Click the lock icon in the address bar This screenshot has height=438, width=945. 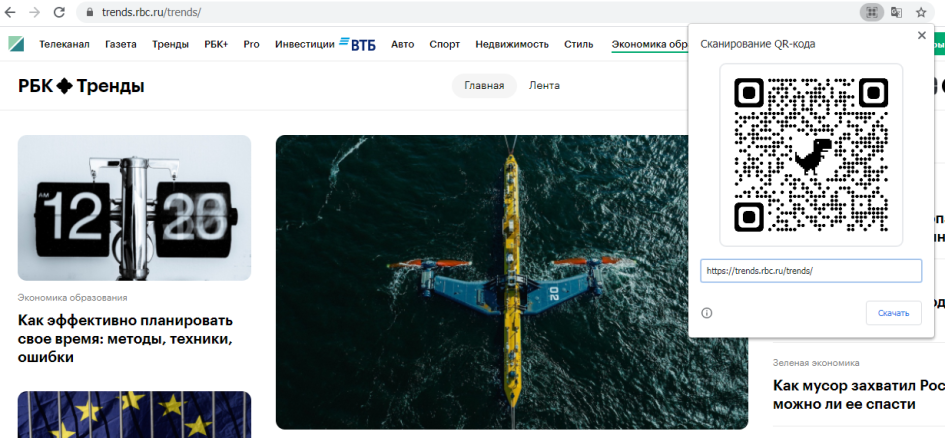(x=90, y=12)
